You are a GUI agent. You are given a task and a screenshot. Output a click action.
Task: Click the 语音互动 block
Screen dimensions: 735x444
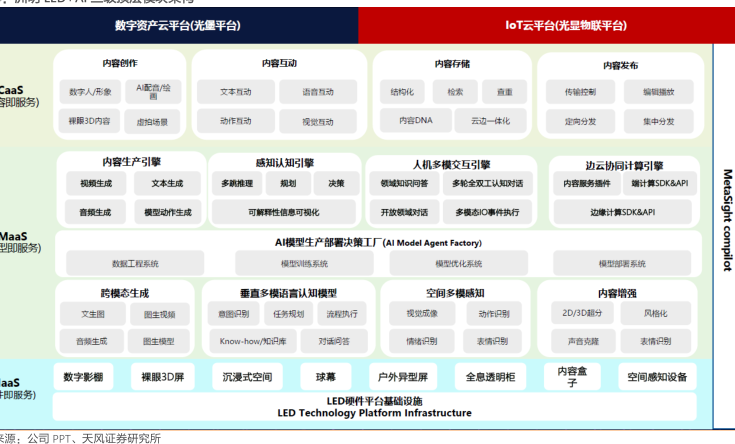[319, 92]
